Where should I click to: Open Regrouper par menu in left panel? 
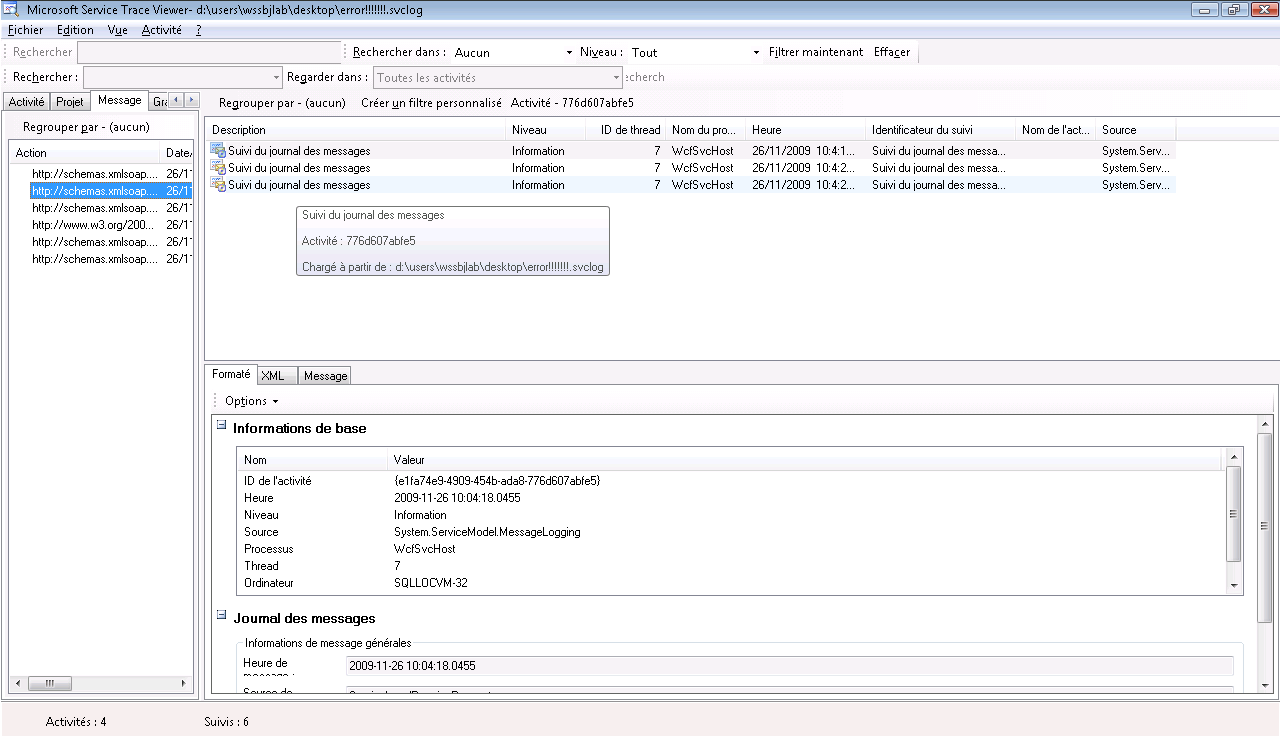pyautogui.click(x=86, y=127)
